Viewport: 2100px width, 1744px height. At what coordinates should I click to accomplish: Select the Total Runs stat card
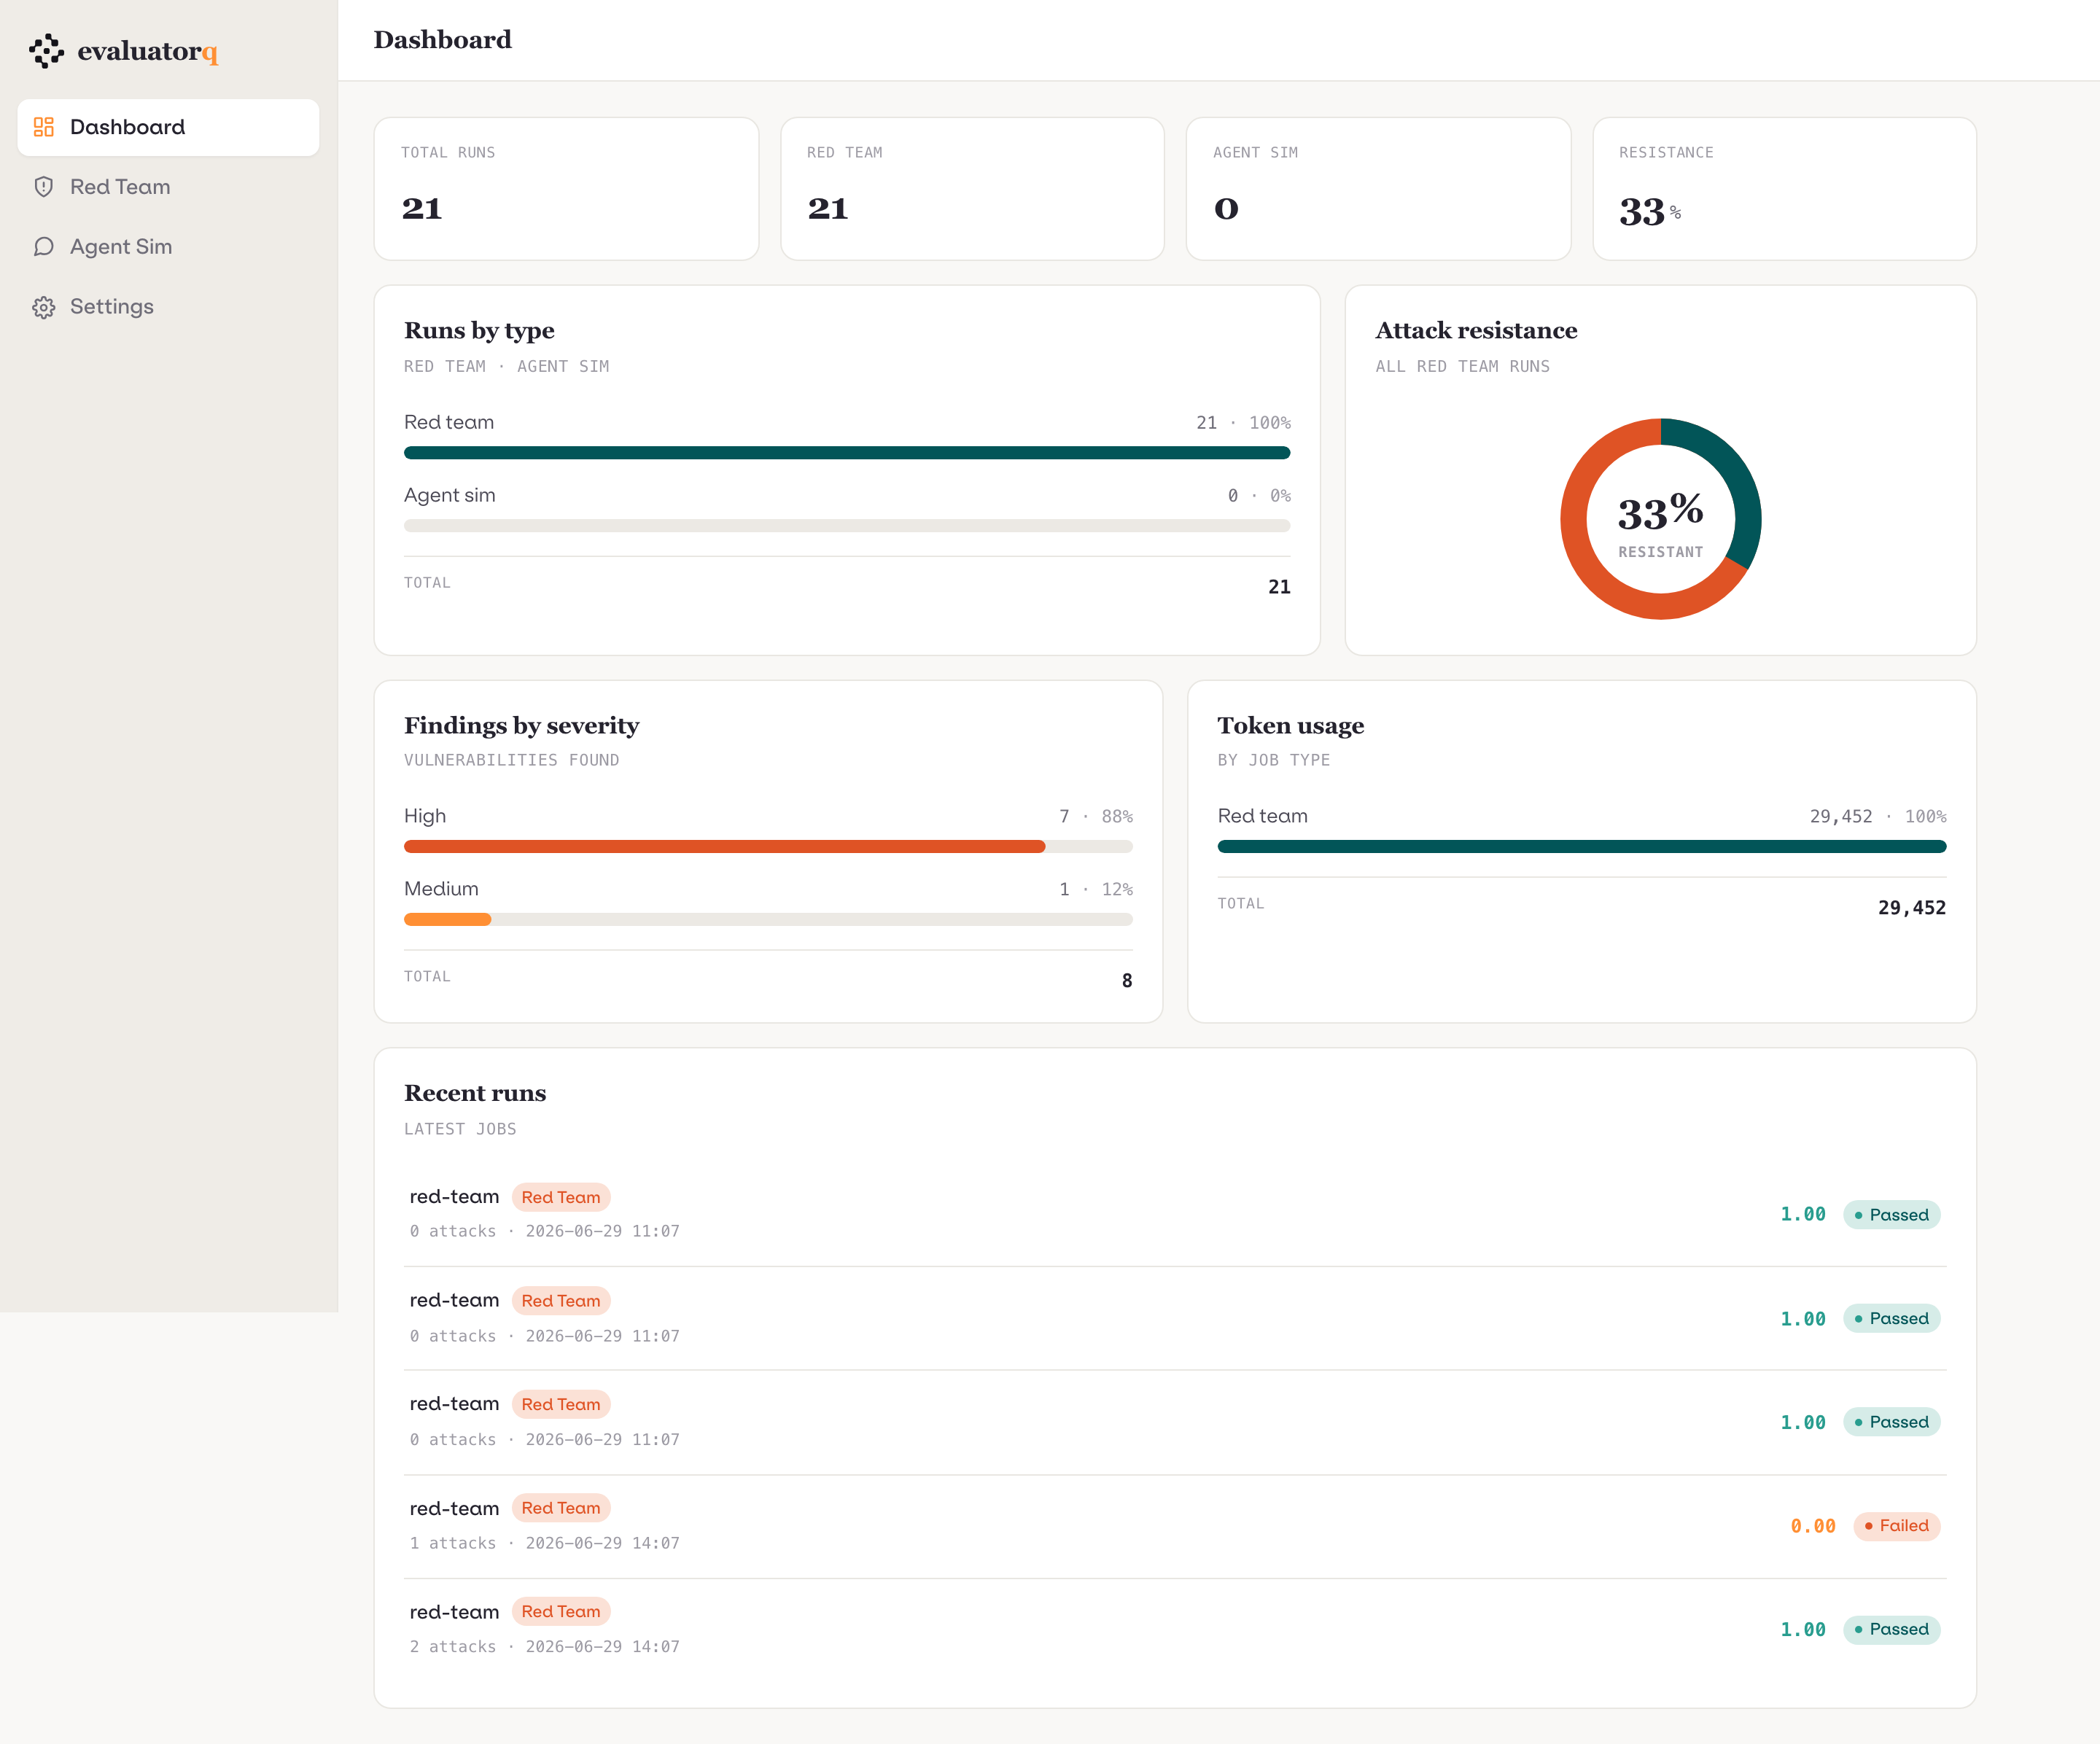[x=566, y=189]
